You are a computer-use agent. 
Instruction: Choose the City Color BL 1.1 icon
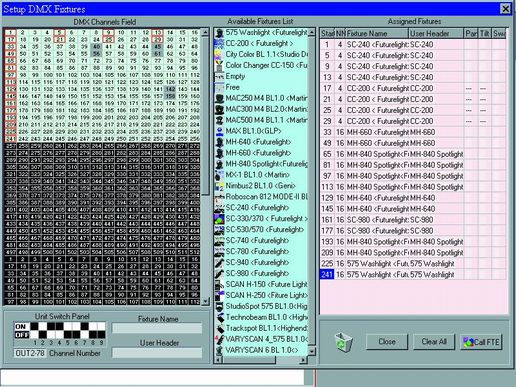[x=219, y=54]
